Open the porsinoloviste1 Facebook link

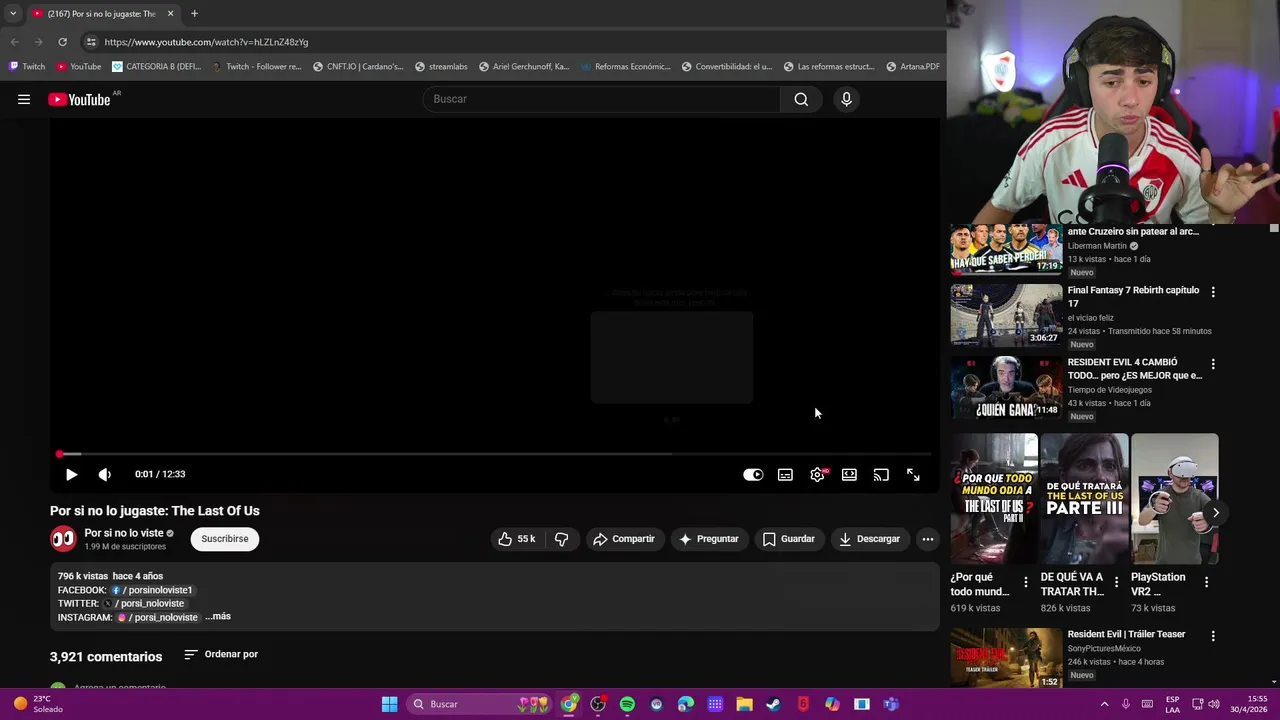click(x=152, y=590)
